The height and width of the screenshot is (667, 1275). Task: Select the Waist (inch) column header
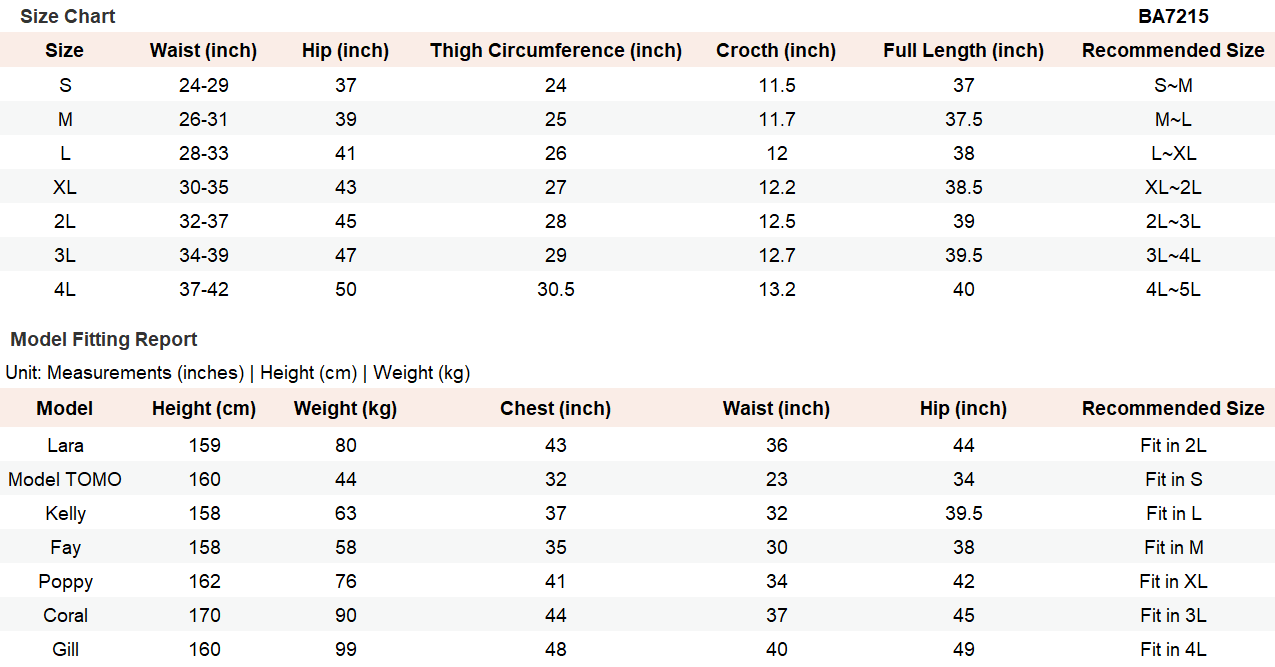click(x=203, y=50)
